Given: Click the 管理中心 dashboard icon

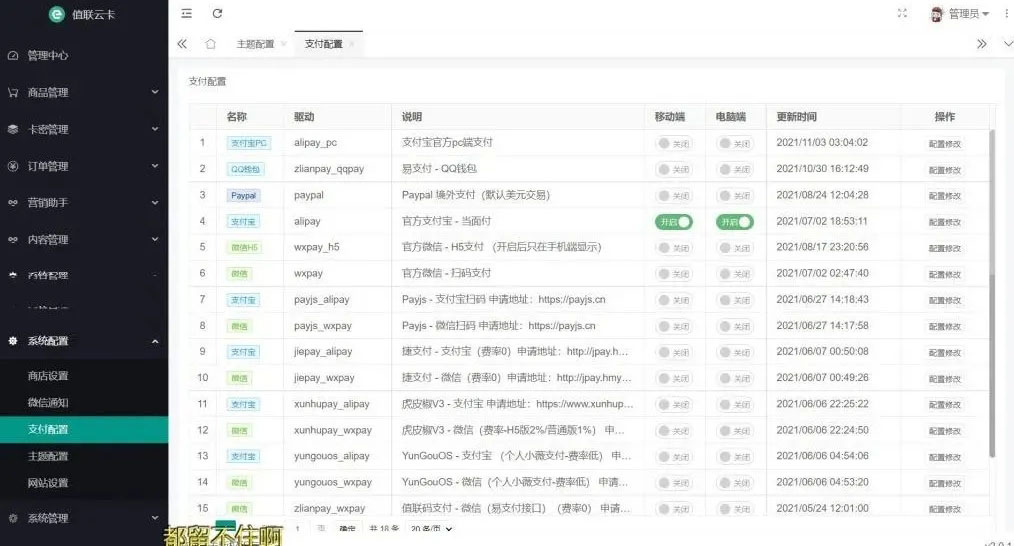Looking at the screenshot, I should 13,56.
